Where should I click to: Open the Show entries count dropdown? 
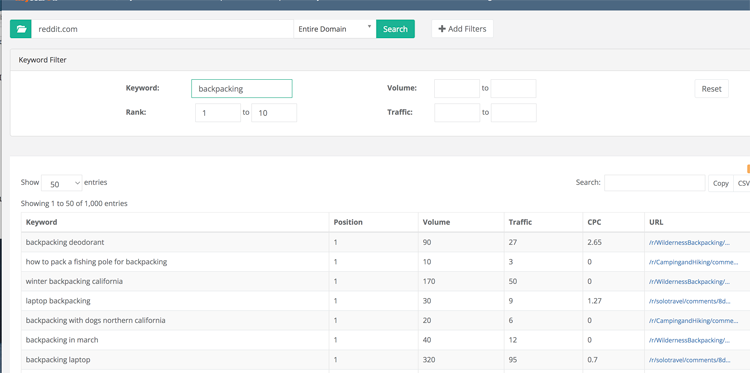(62, 183)
